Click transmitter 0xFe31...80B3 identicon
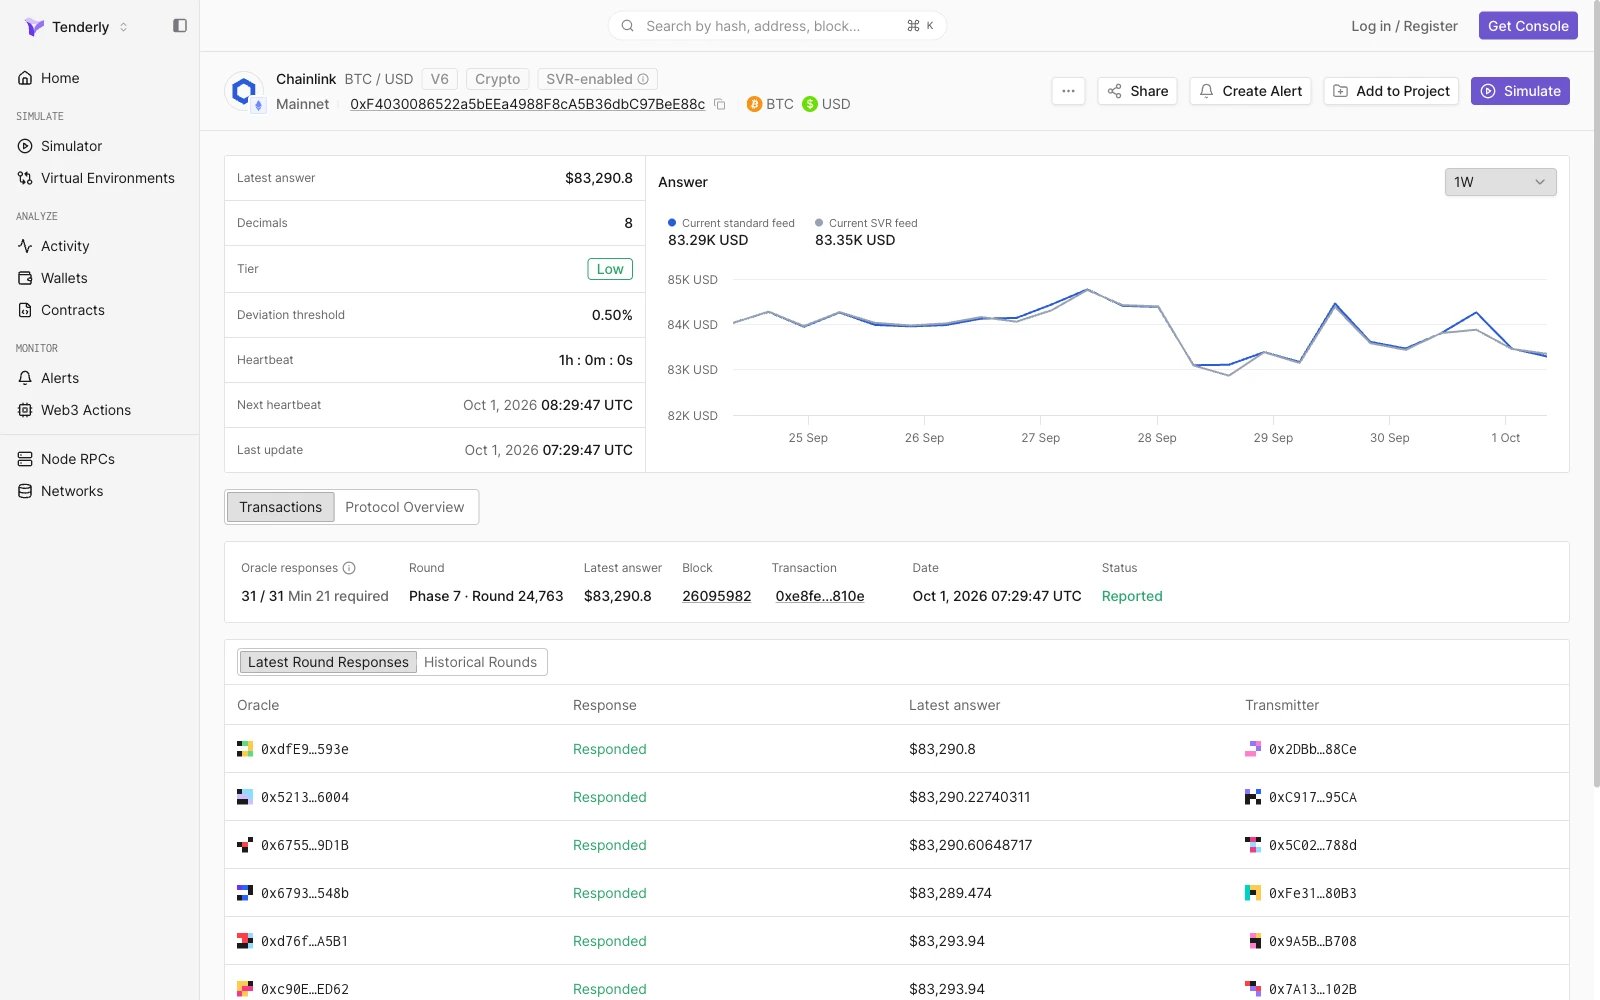 1253,893
